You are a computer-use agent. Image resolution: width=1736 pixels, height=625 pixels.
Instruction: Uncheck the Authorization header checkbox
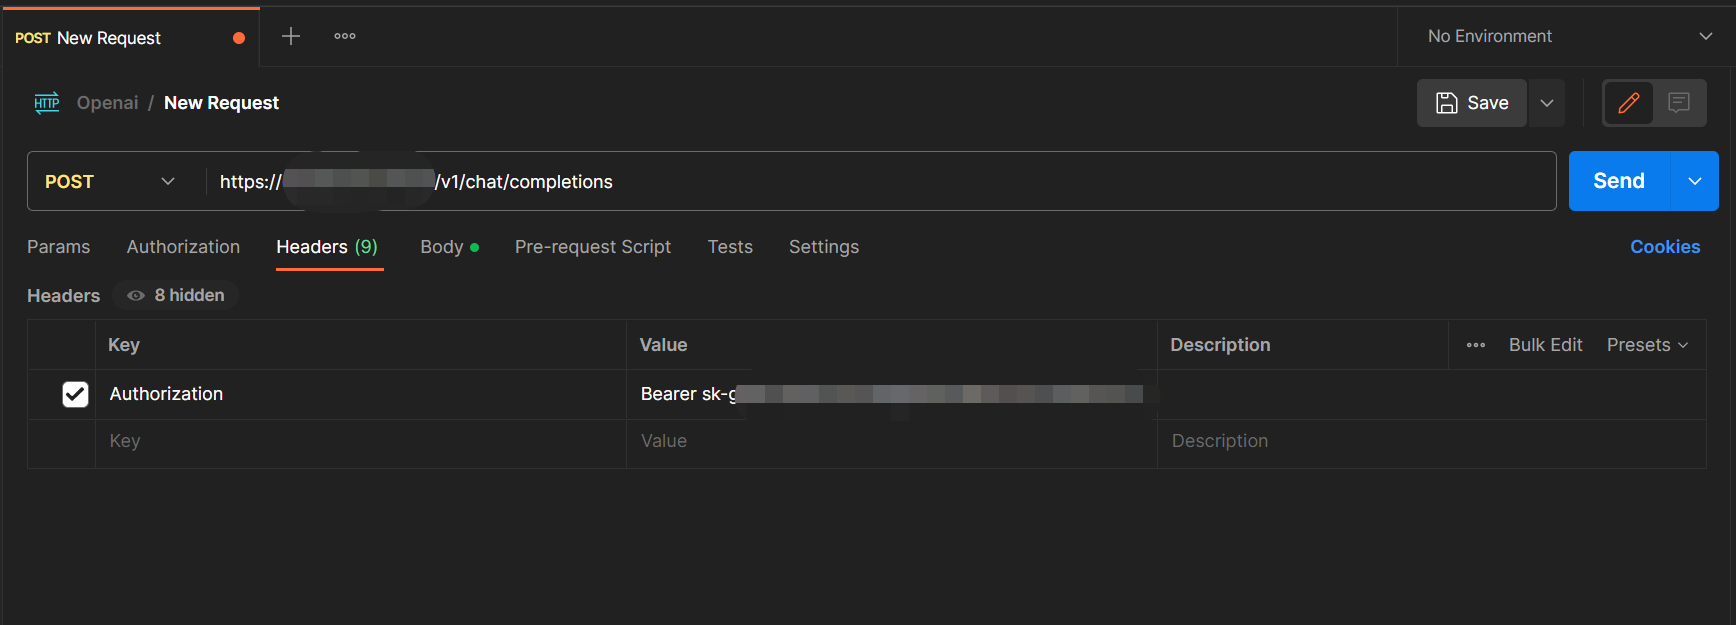(x=75, y=394)
